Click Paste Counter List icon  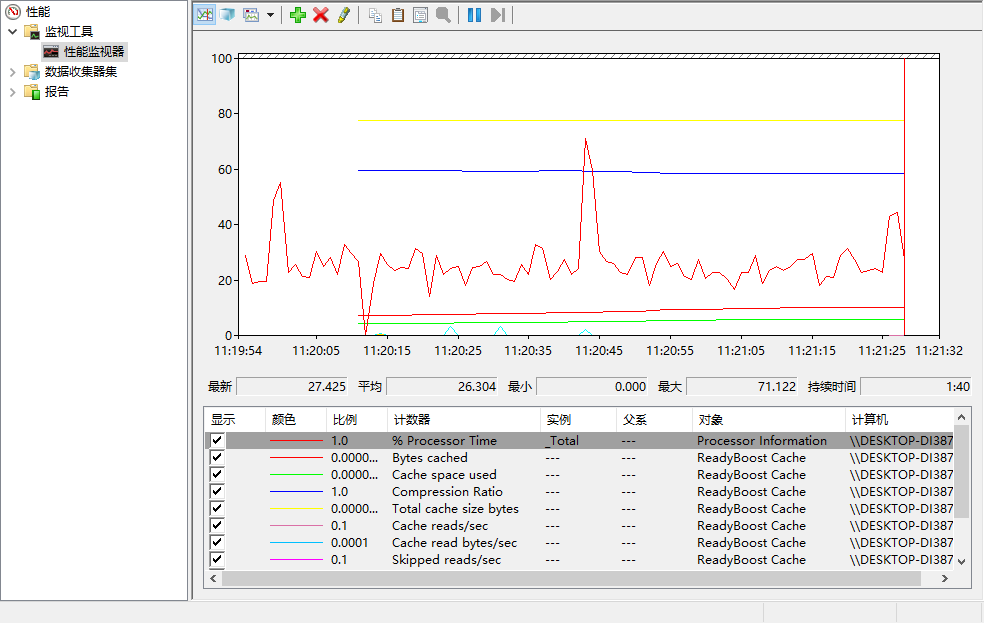coord(398,14)
